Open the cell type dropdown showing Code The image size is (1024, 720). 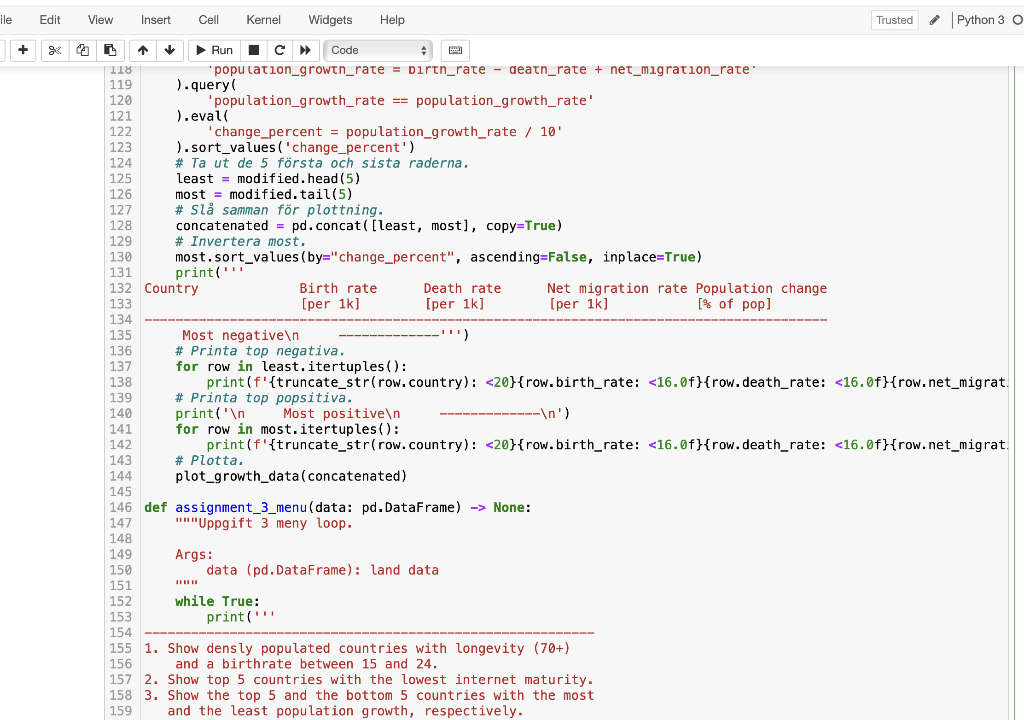tap(378, 50)
